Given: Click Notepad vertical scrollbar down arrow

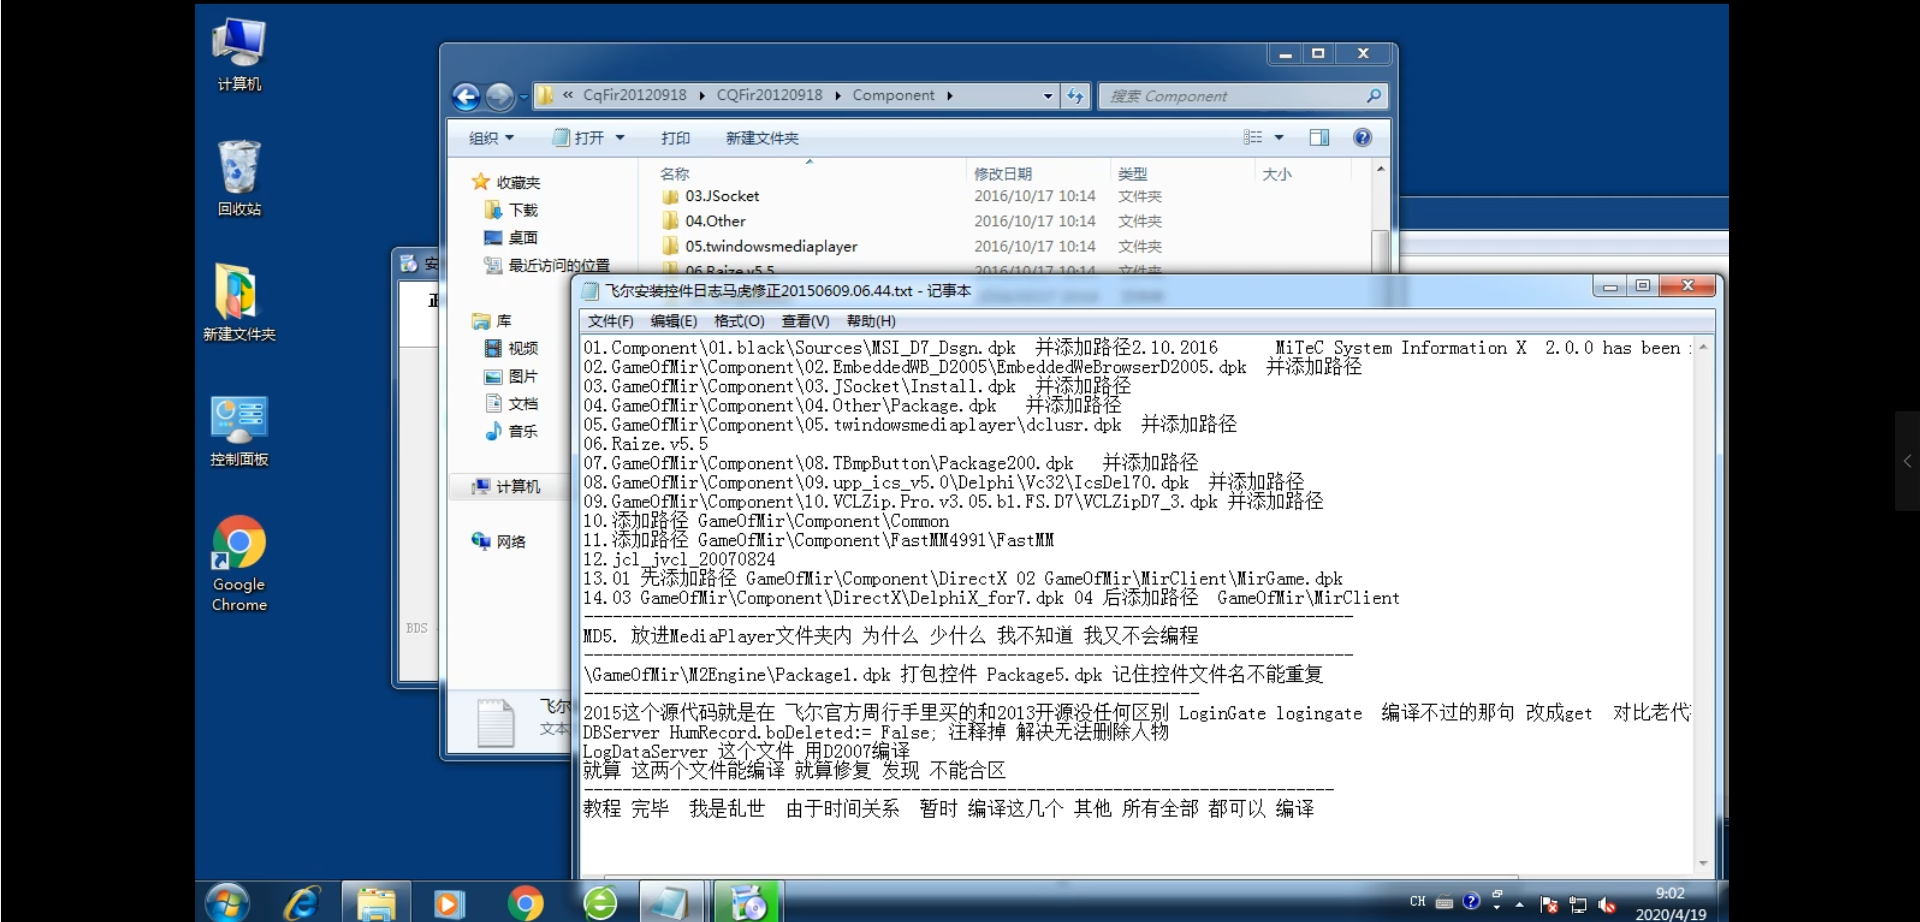Looking at the screenshot, I should 1703,863.
